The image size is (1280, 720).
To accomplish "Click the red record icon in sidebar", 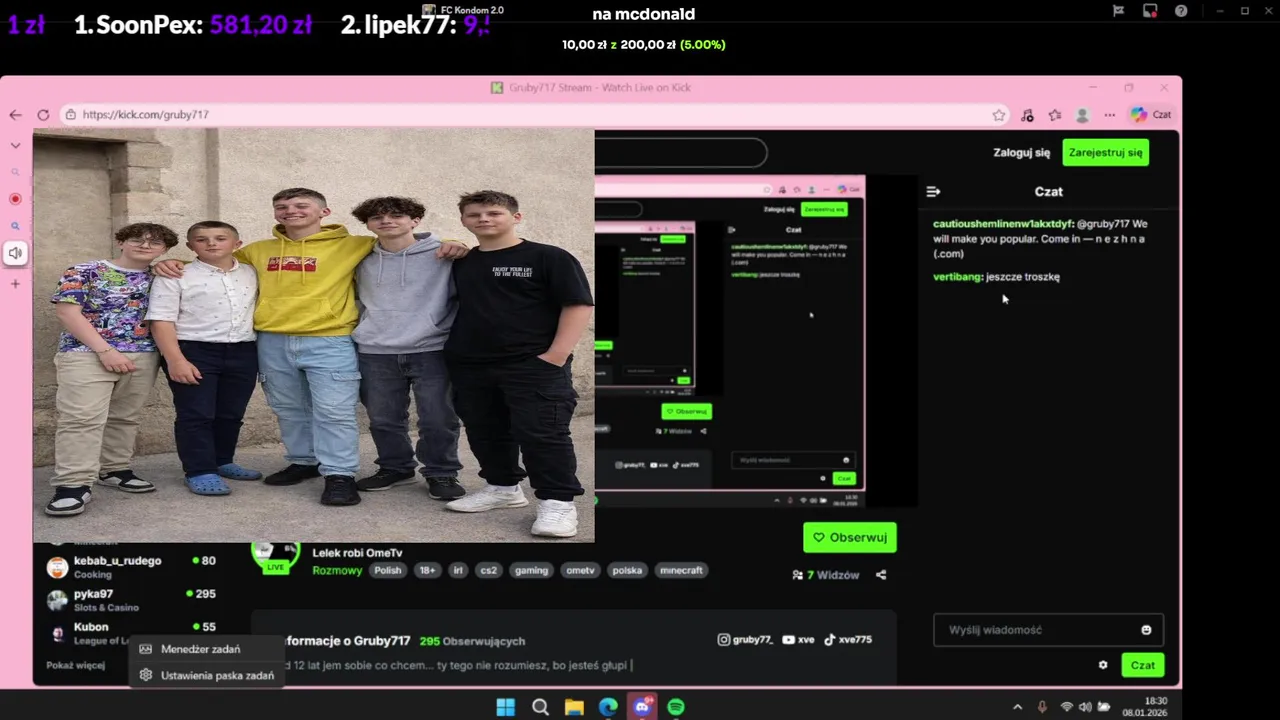I will click(x=15, y=199).
